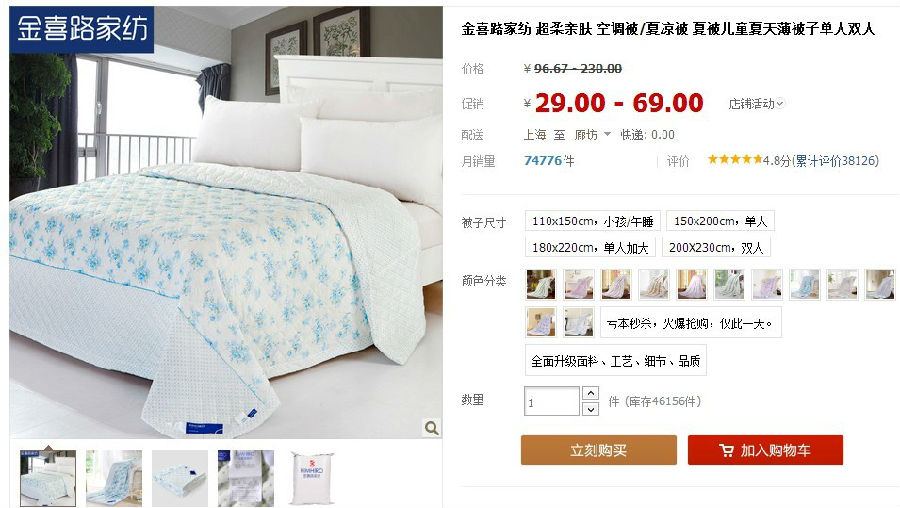Increase quantity with the up arrow

coord(591,393)
